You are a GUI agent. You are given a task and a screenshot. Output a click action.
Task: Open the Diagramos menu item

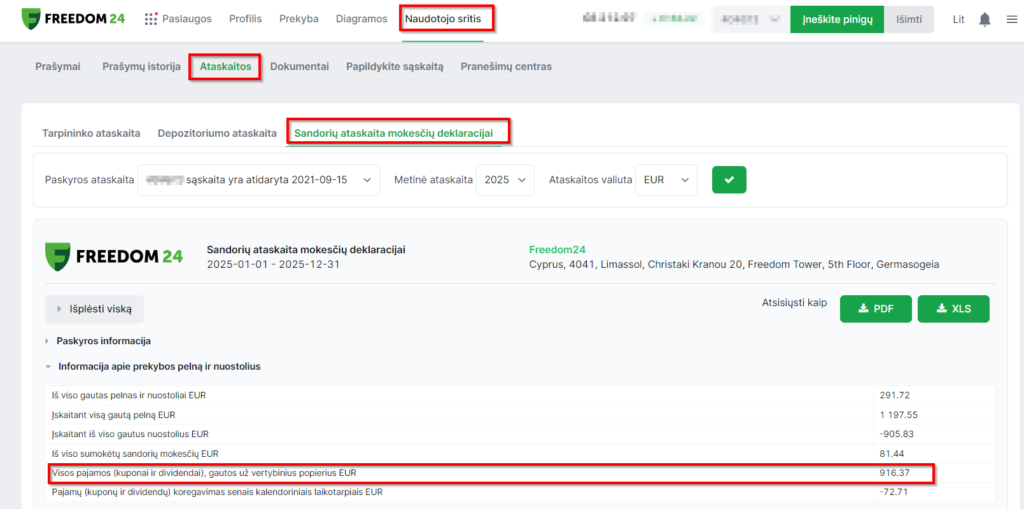click(361, 19)
